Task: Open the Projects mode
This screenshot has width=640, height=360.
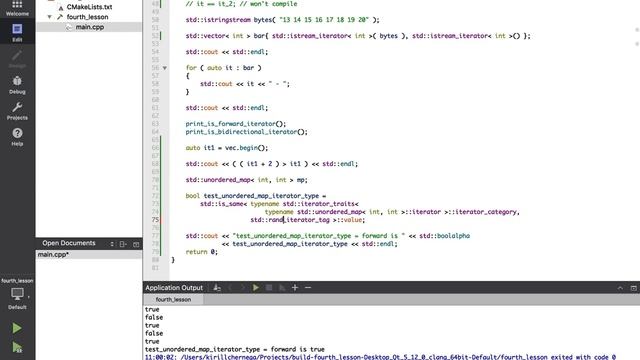Action: [17, 111]
